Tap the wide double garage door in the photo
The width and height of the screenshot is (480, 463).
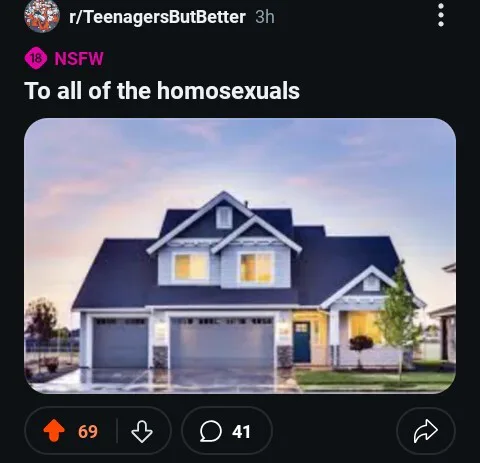pos(222,342)
